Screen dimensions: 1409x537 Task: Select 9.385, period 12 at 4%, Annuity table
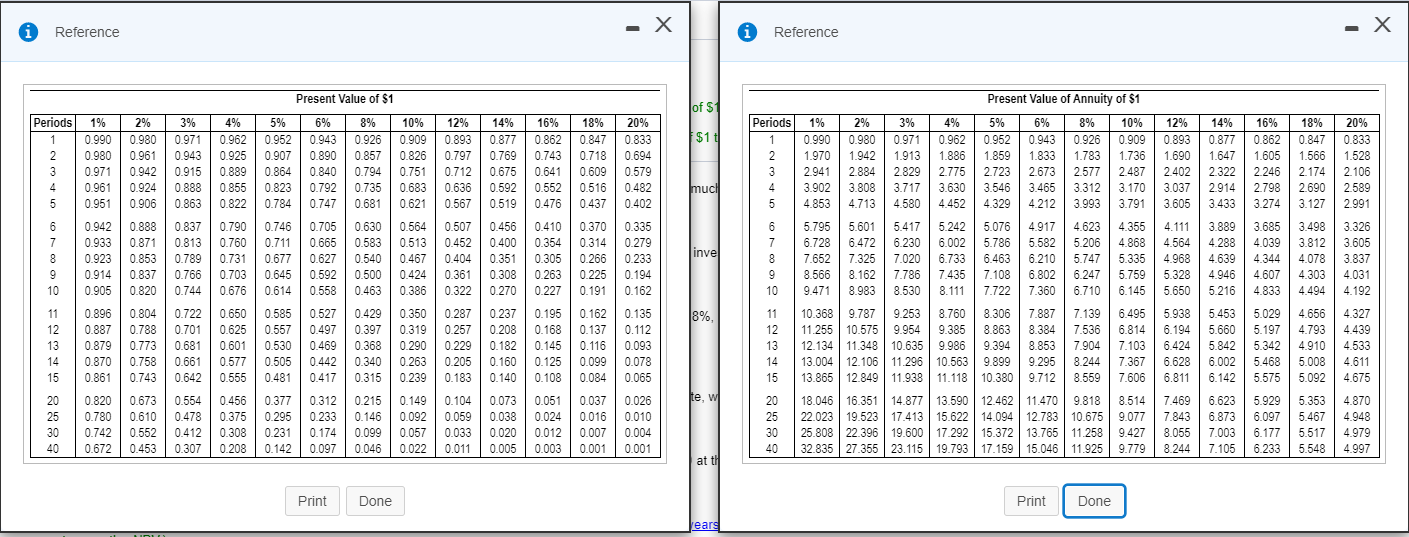pyautogui.click(x=951, y=330)
